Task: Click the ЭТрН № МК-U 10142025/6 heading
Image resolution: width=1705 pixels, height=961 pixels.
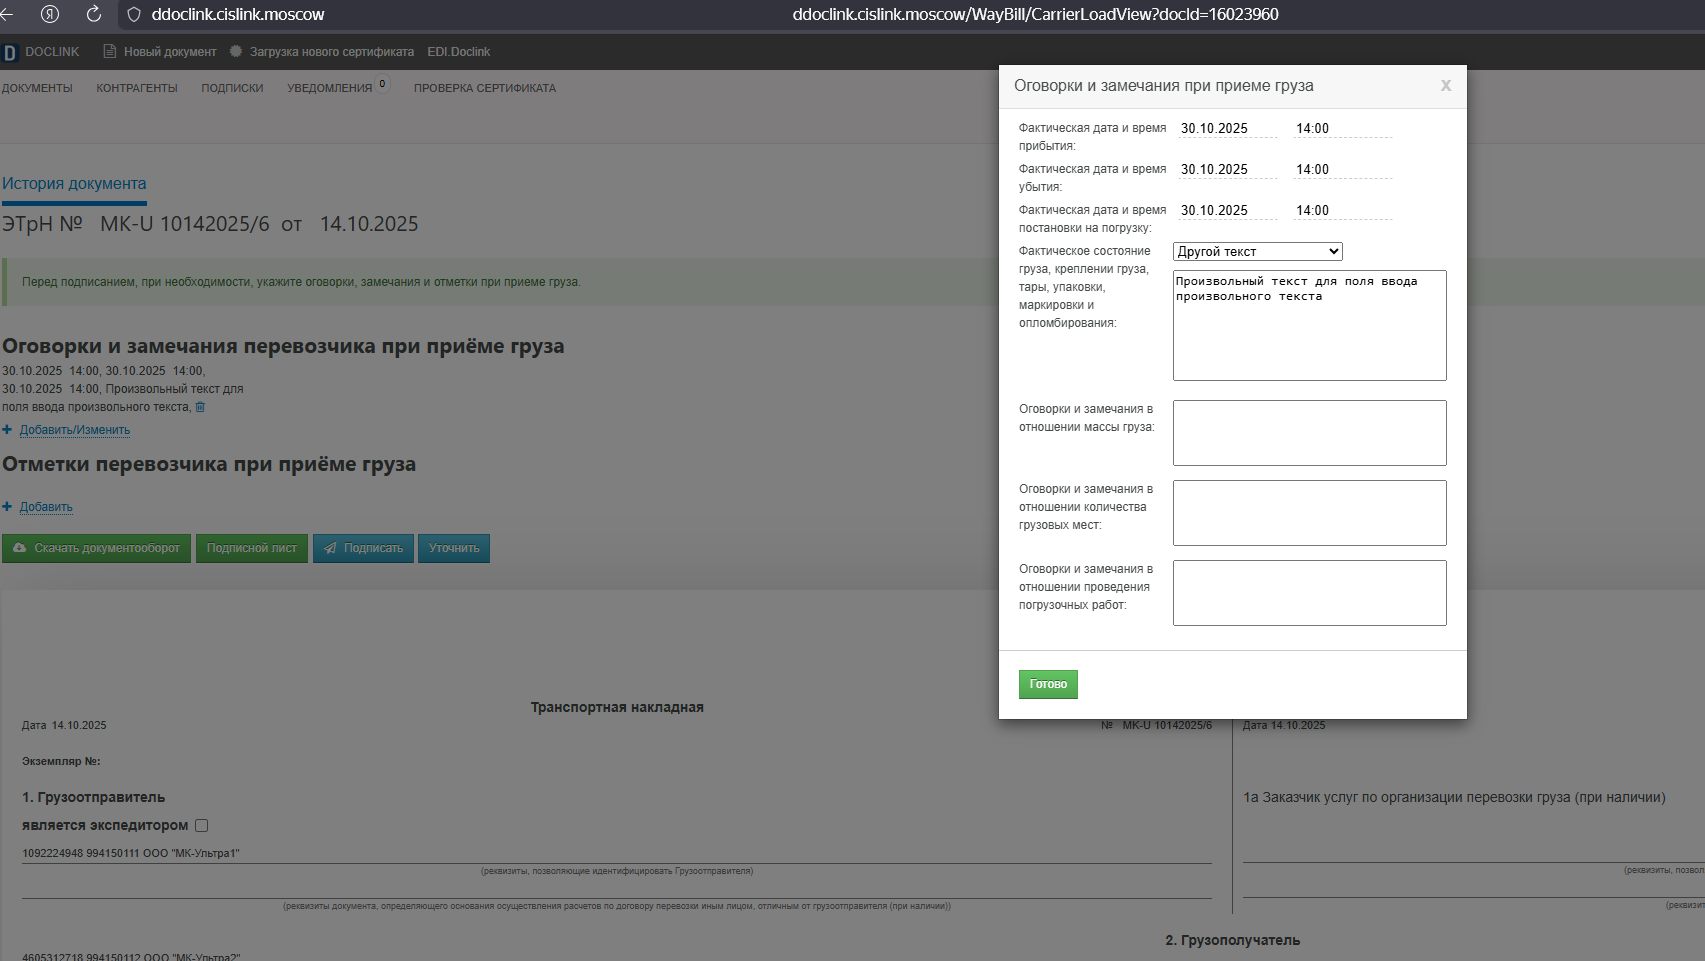Action: pos(210,224)
